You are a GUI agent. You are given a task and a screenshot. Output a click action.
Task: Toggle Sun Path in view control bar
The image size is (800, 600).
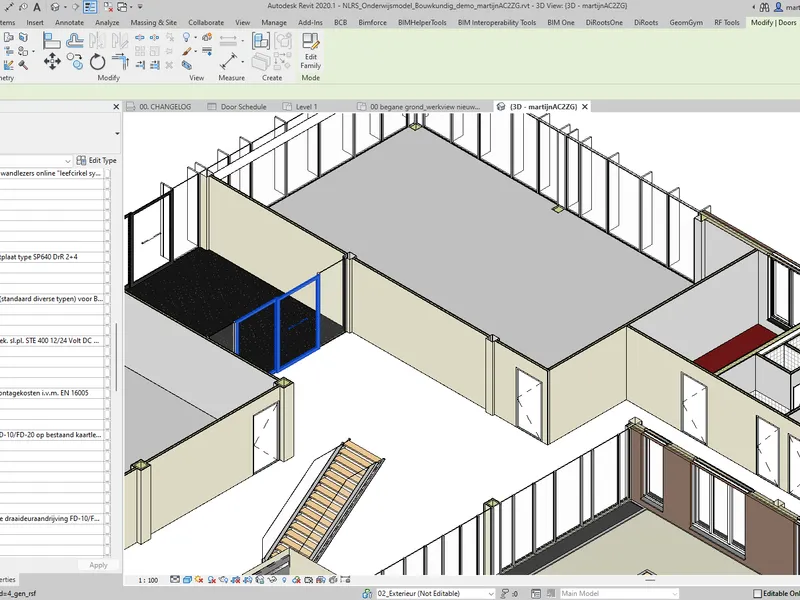click(x=199, y=580)
